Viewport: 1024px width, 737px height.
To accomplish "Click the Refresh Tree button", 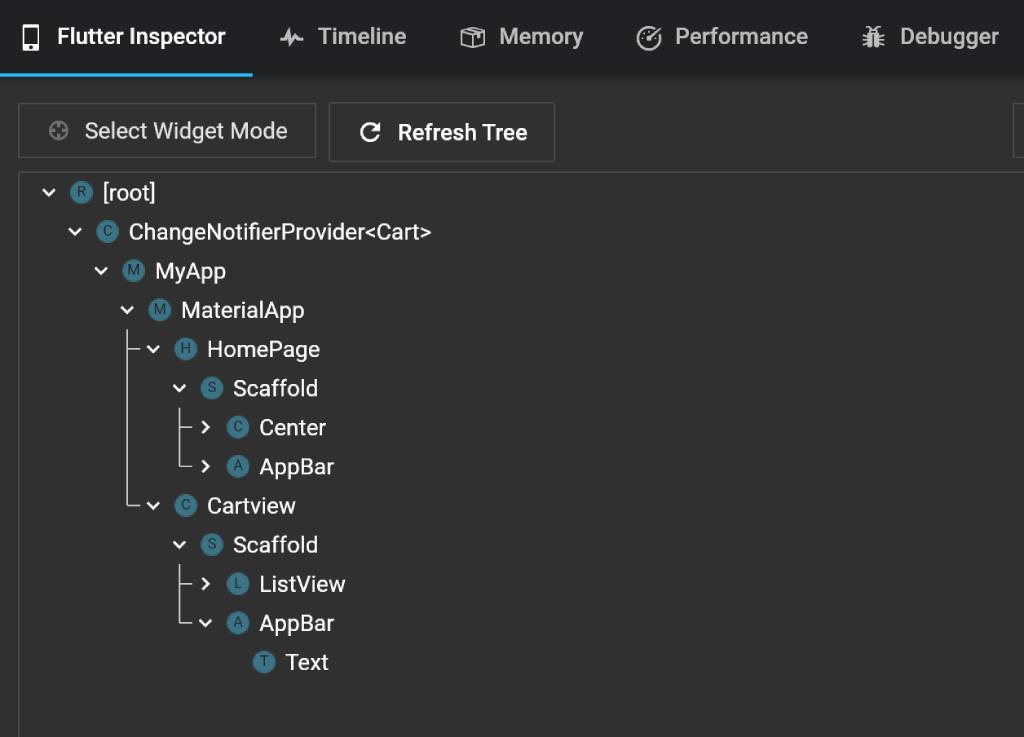I will tap(442, 132).
